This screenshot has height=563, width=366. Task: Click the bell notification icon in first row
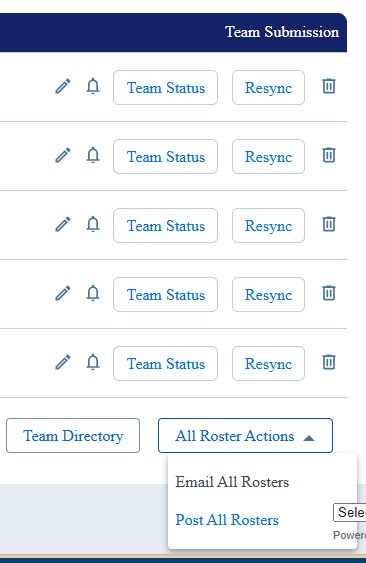click(93, 86)
